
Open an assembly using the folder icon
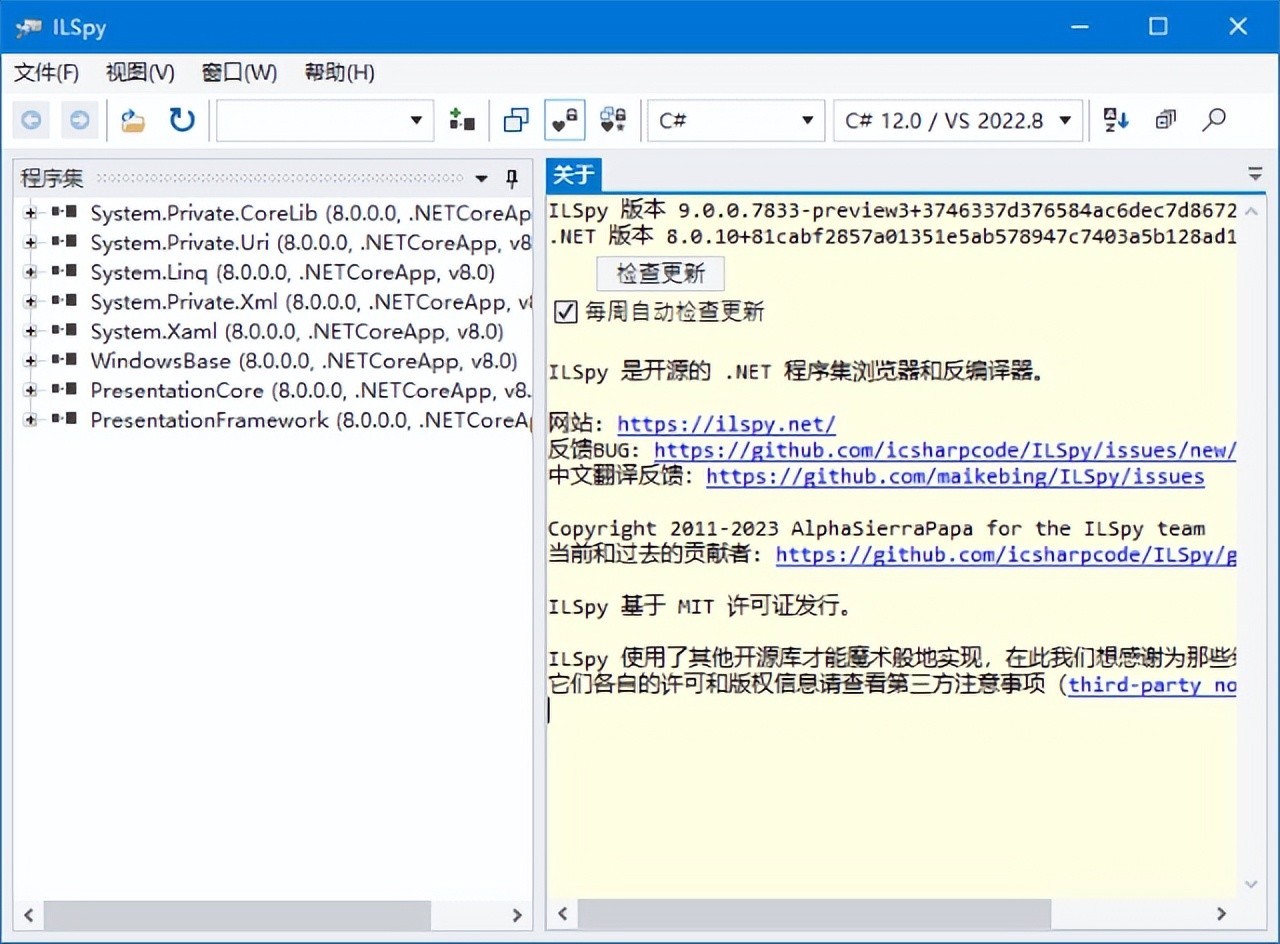coord(133,119)
